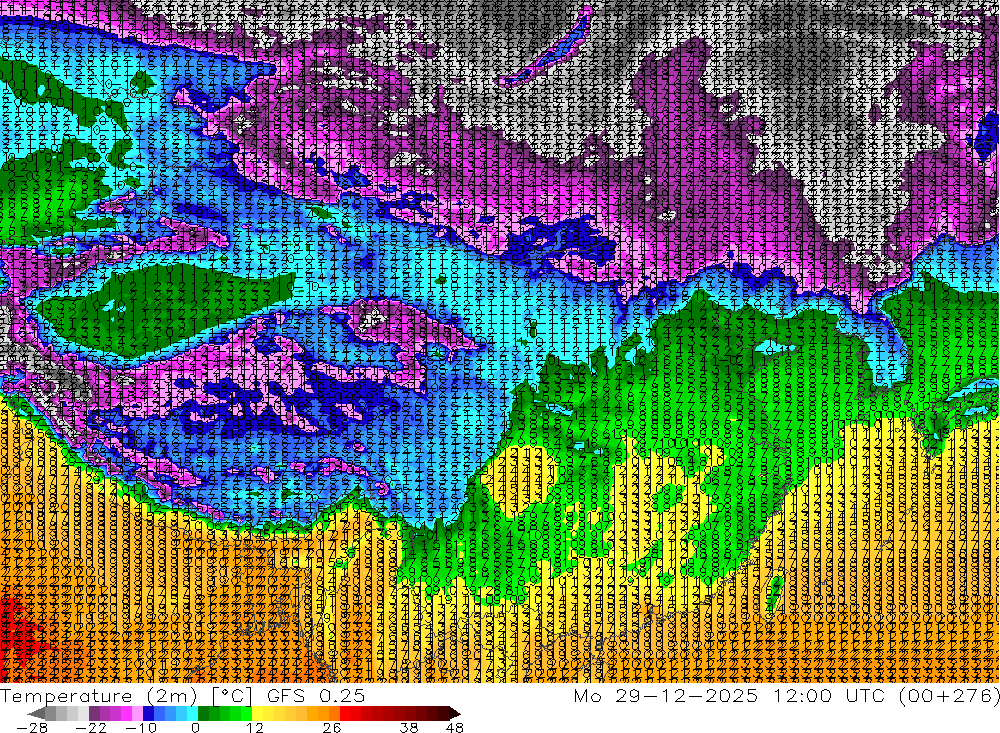Click the '-10' legend value
1000x733 pixels.
click(141, 727)
